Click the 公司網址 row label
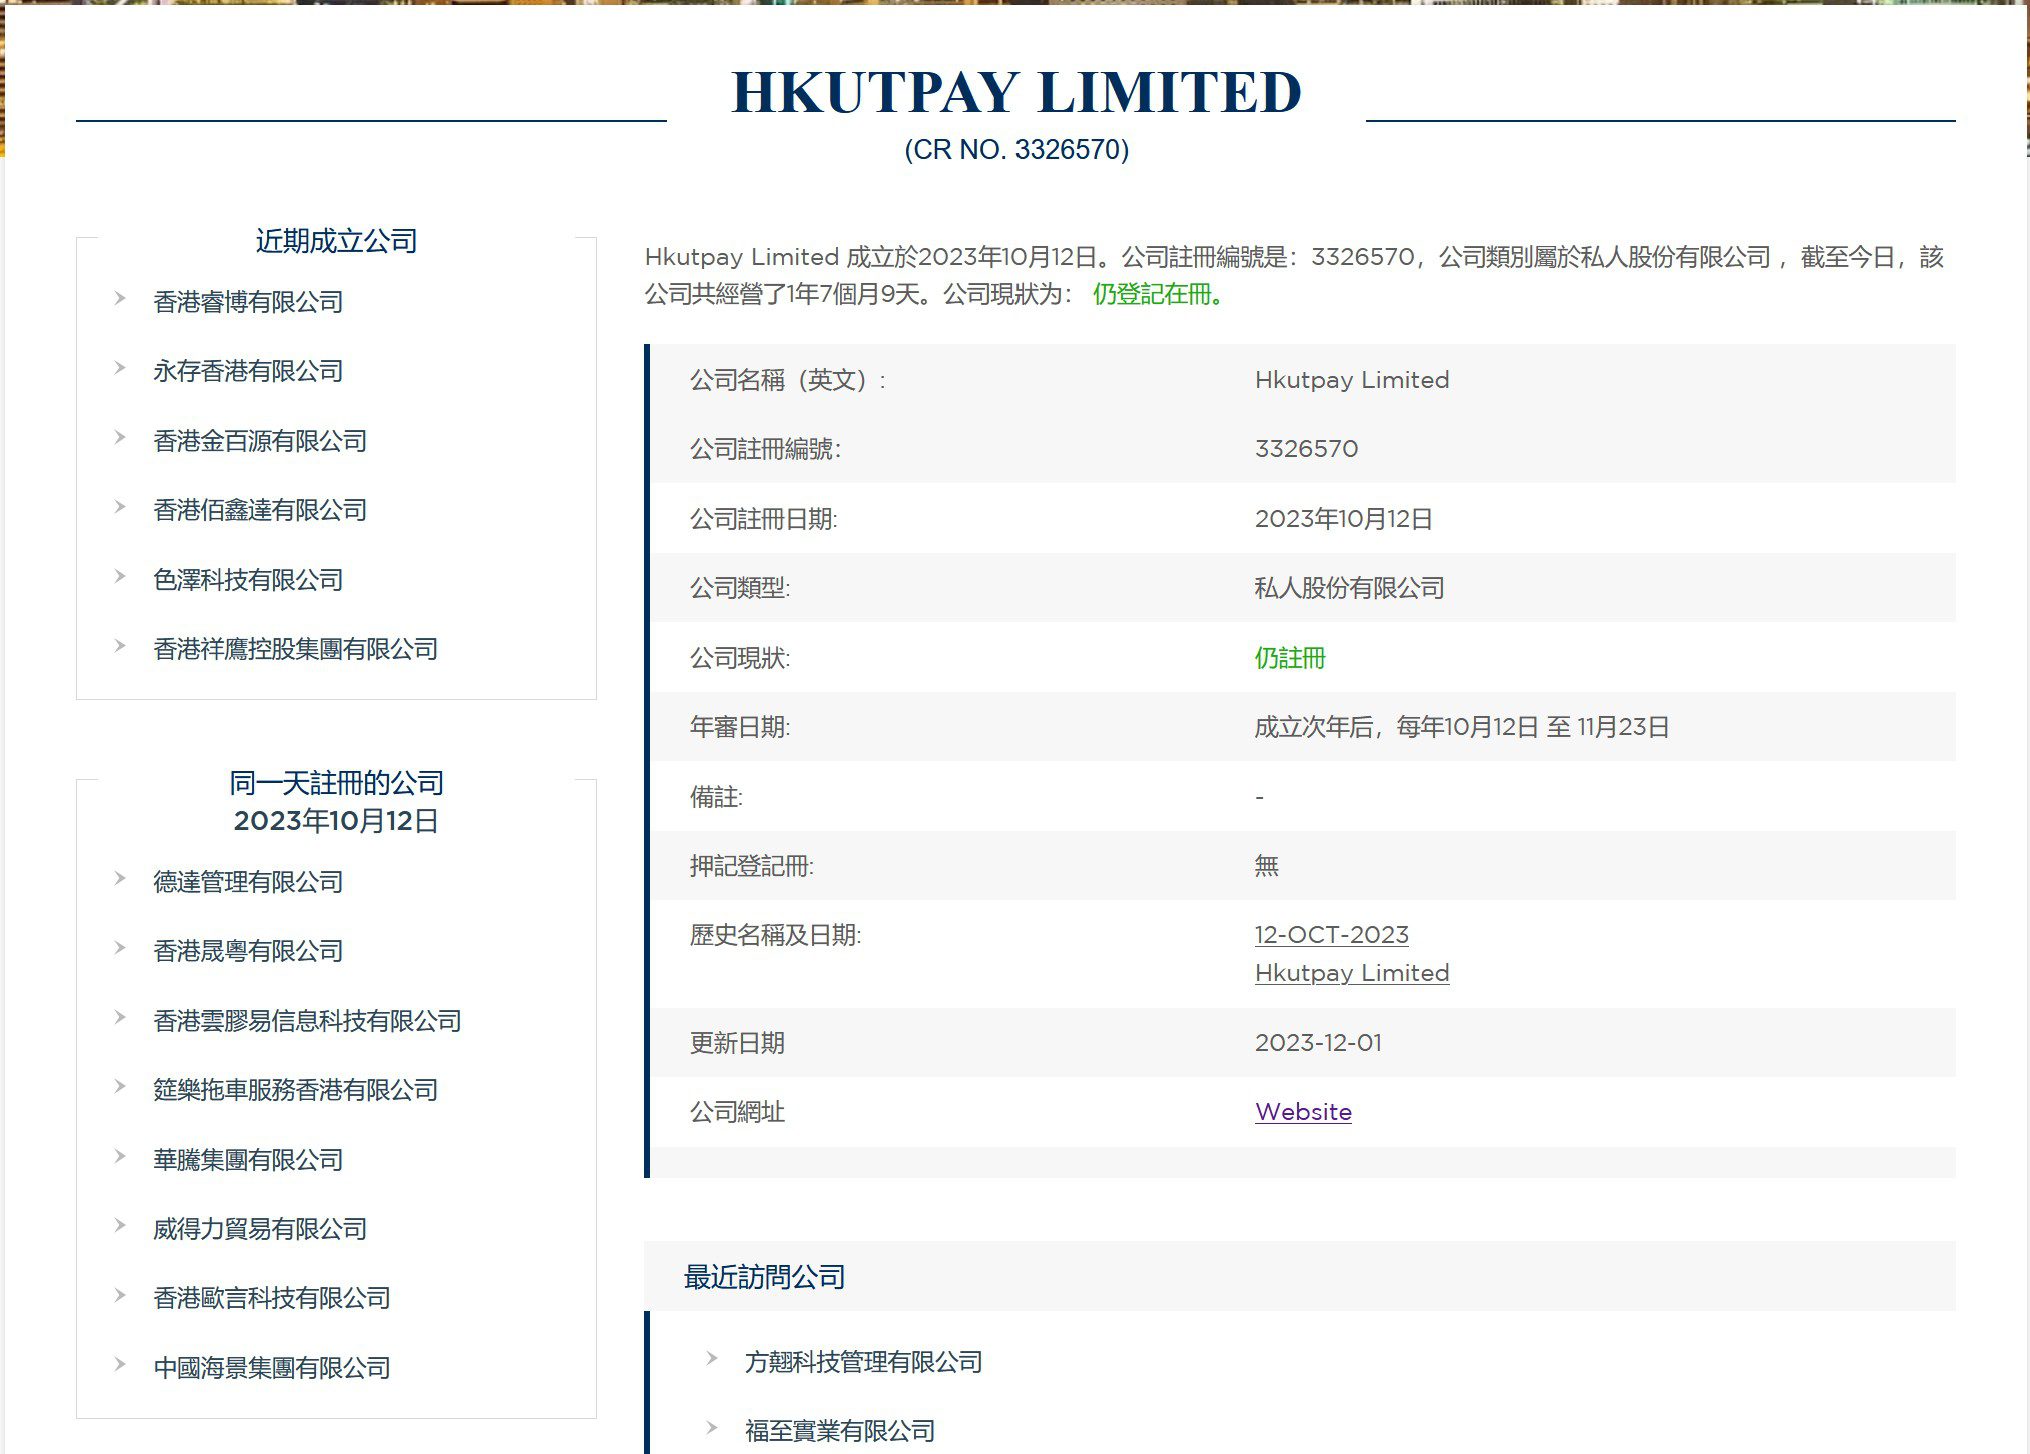 click(x=737, y=1112)
